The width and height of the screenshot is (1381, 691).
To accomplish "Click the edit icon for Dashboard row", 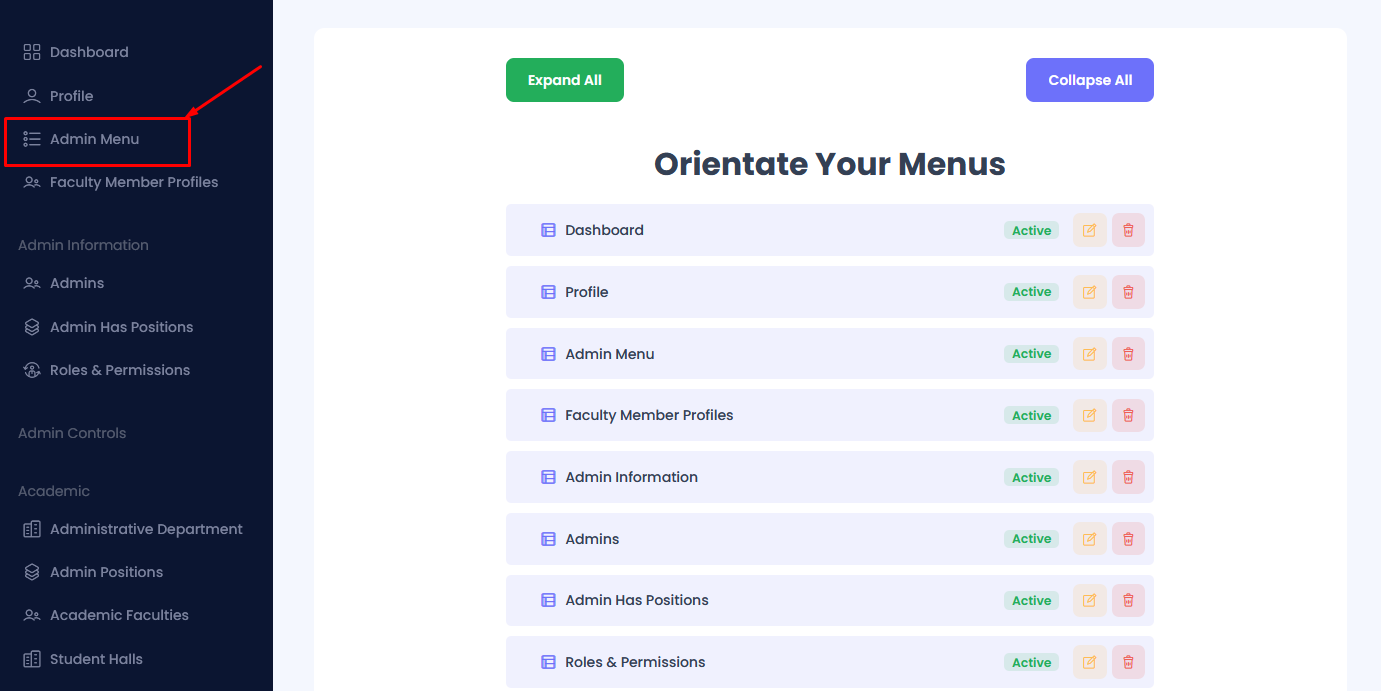I will (x=1089, y=230).
